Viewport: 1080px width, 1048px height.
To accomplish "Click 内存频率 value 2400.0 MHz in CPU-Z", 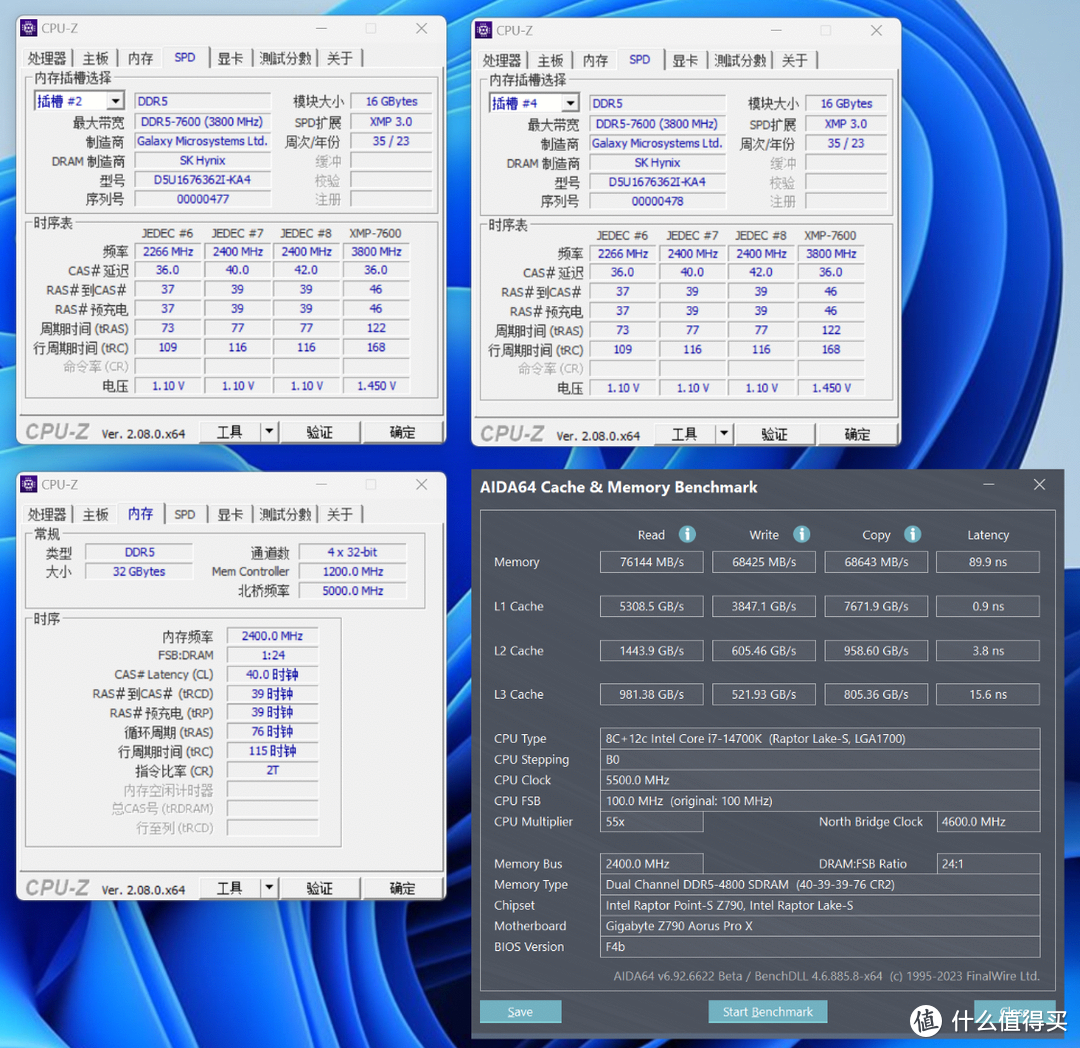I will tap(273, 636).
